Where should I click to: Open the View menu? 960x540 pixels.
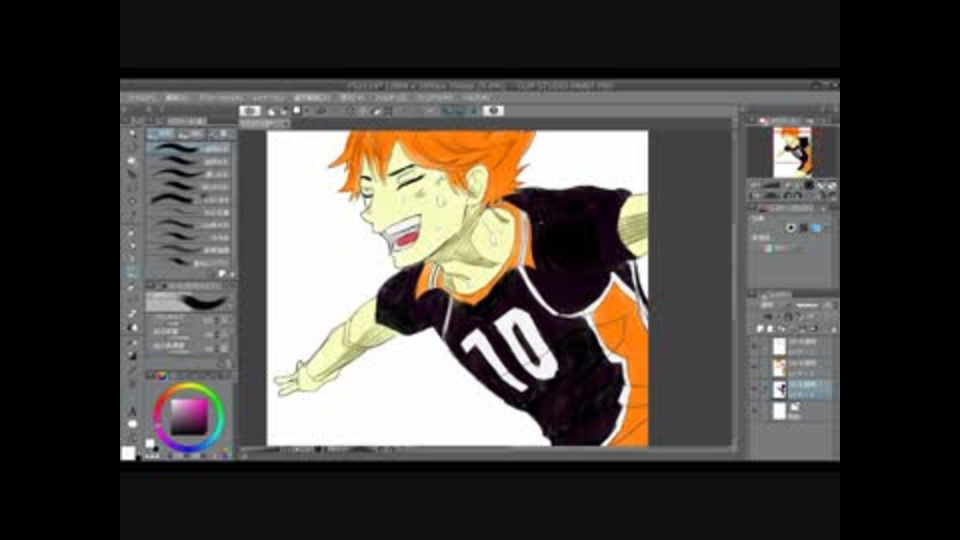point(352,98)
